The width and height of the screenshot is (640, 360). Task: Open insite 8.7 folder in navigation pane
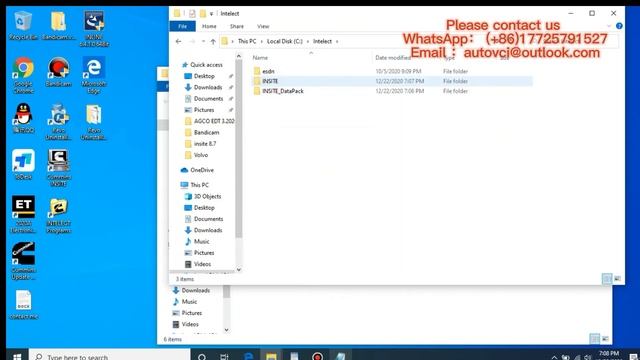205,144
